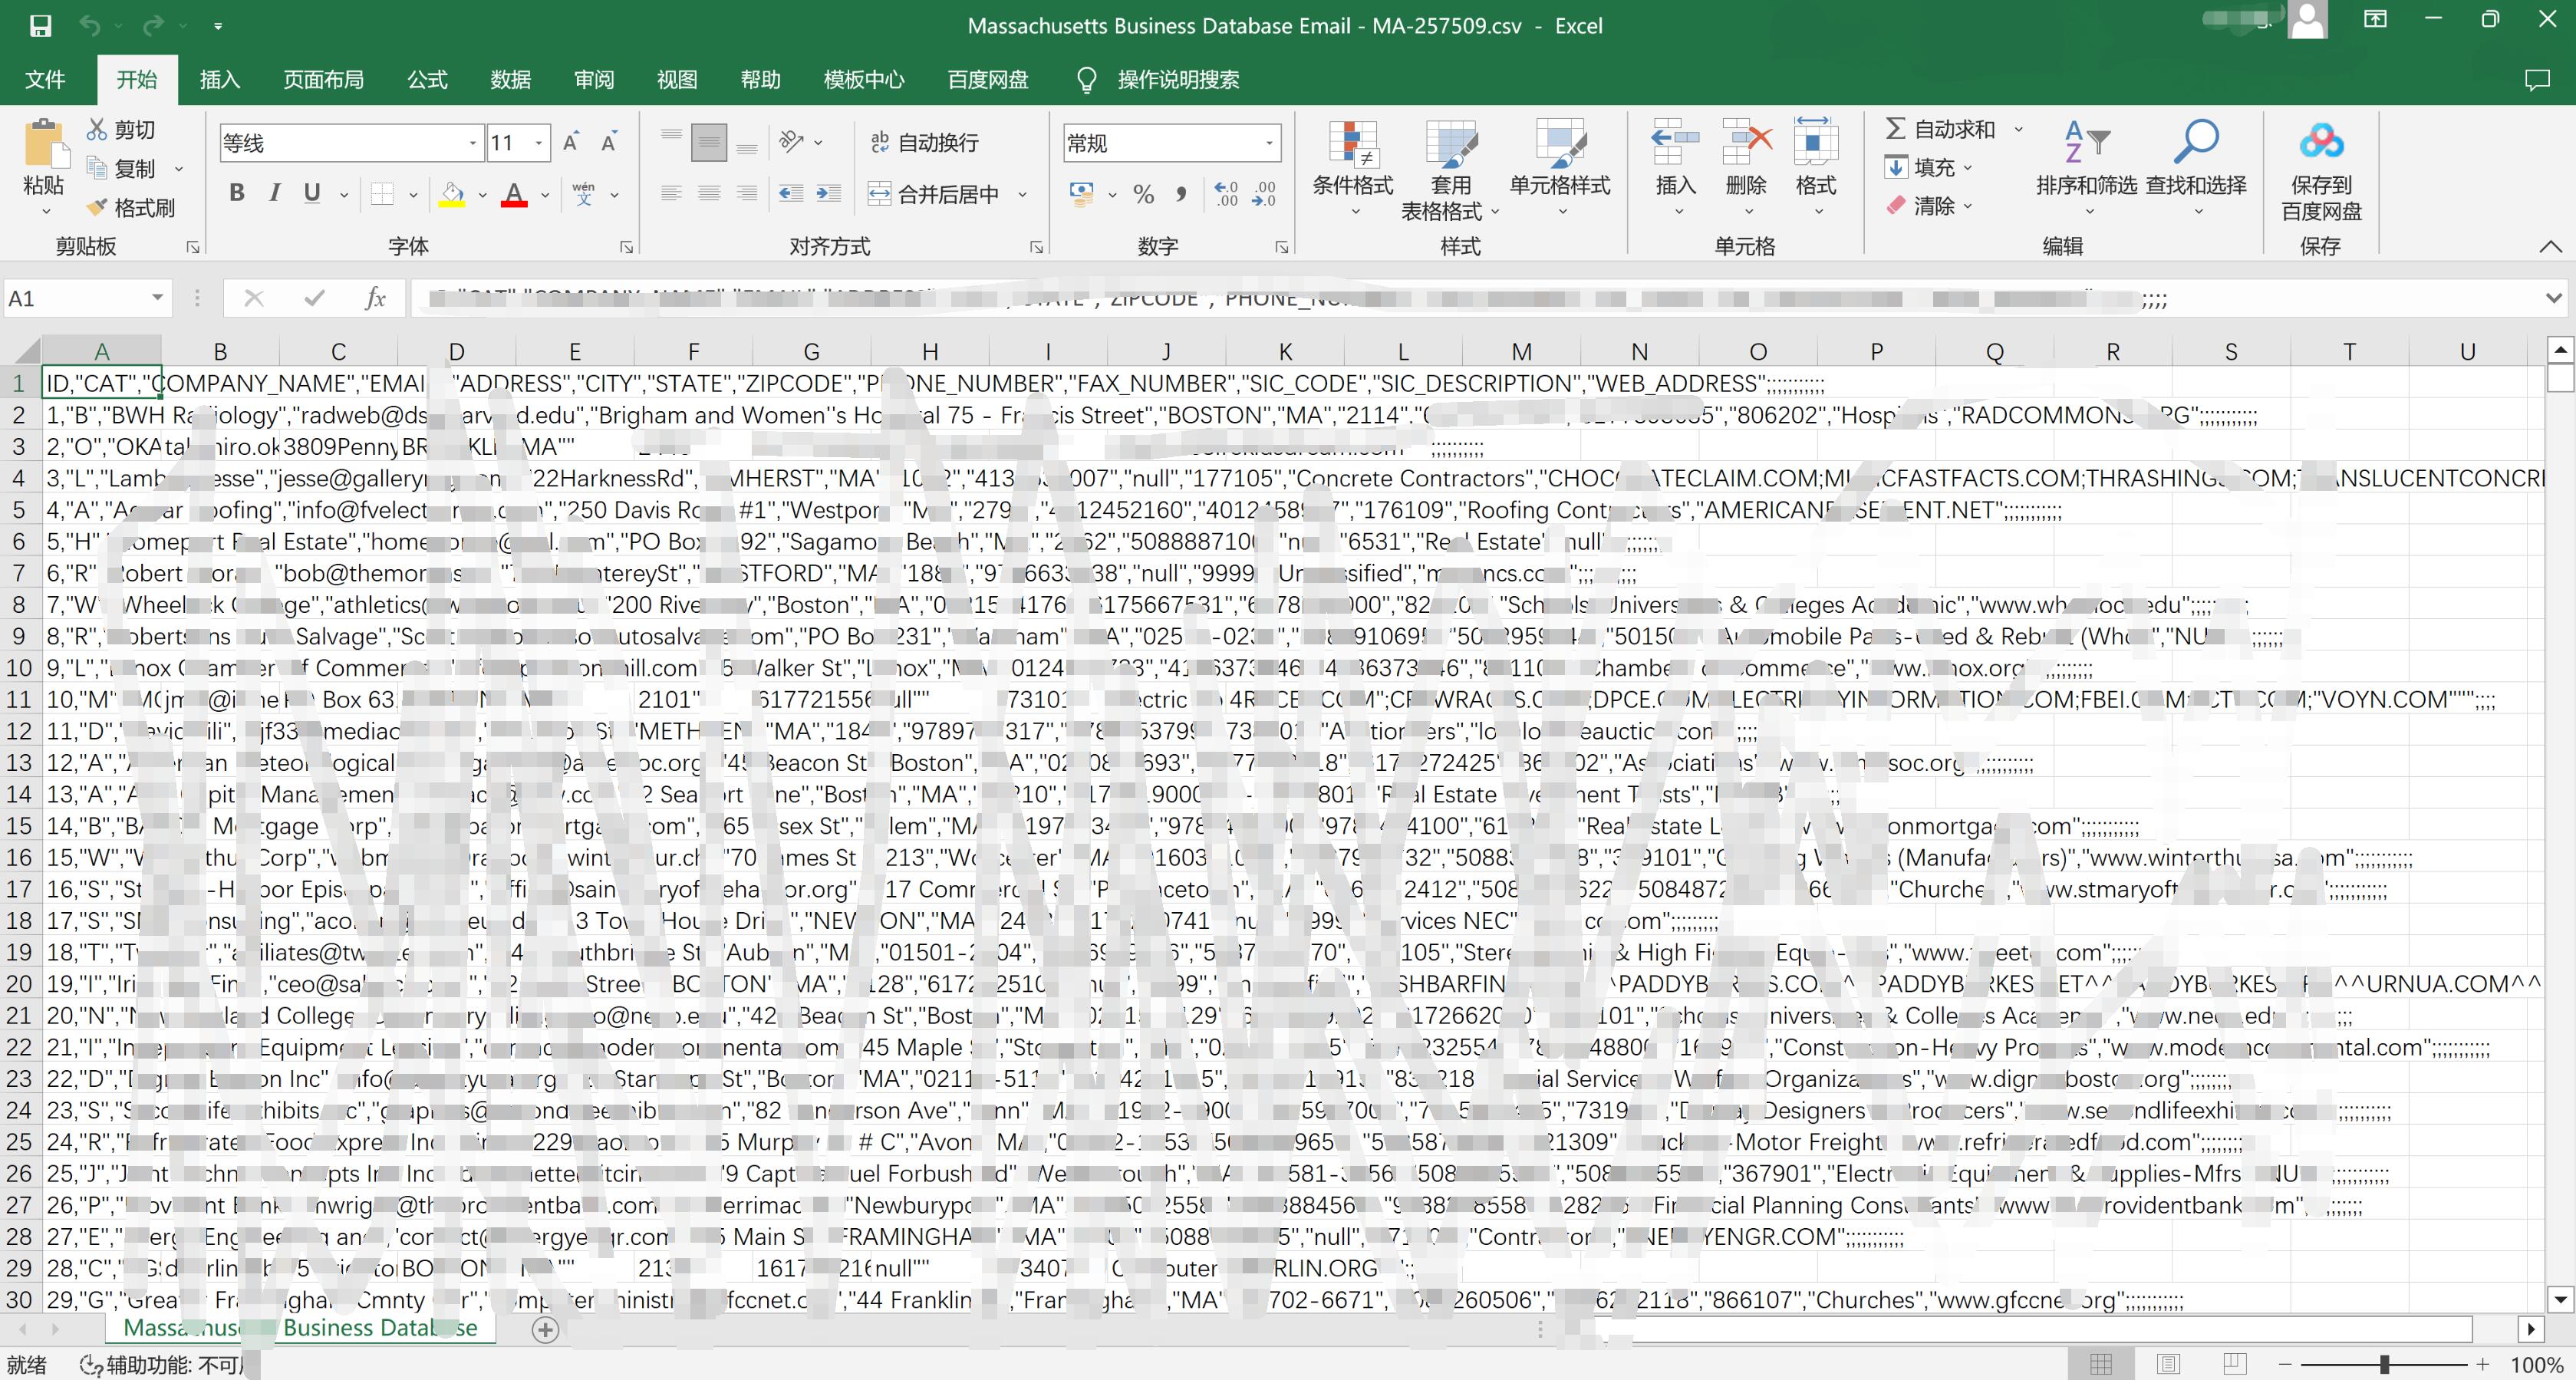Click 保存到百度网盘 cloud icon
Screen dimensions: 2576x1380
[x=2321, y=142]
